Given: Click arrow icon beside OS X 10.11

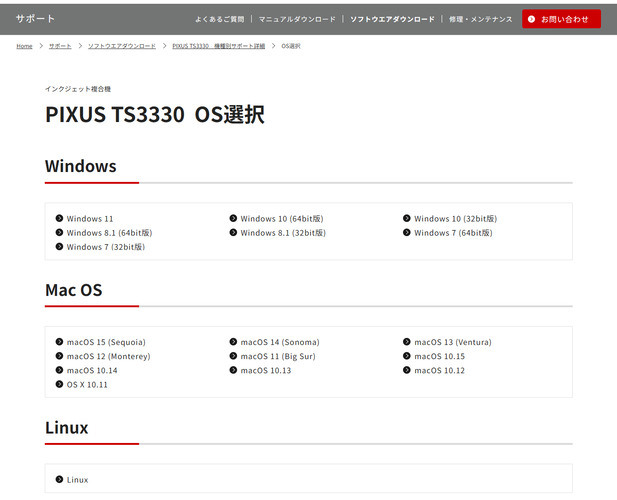Looking at the screenshot, I should 59,384.
